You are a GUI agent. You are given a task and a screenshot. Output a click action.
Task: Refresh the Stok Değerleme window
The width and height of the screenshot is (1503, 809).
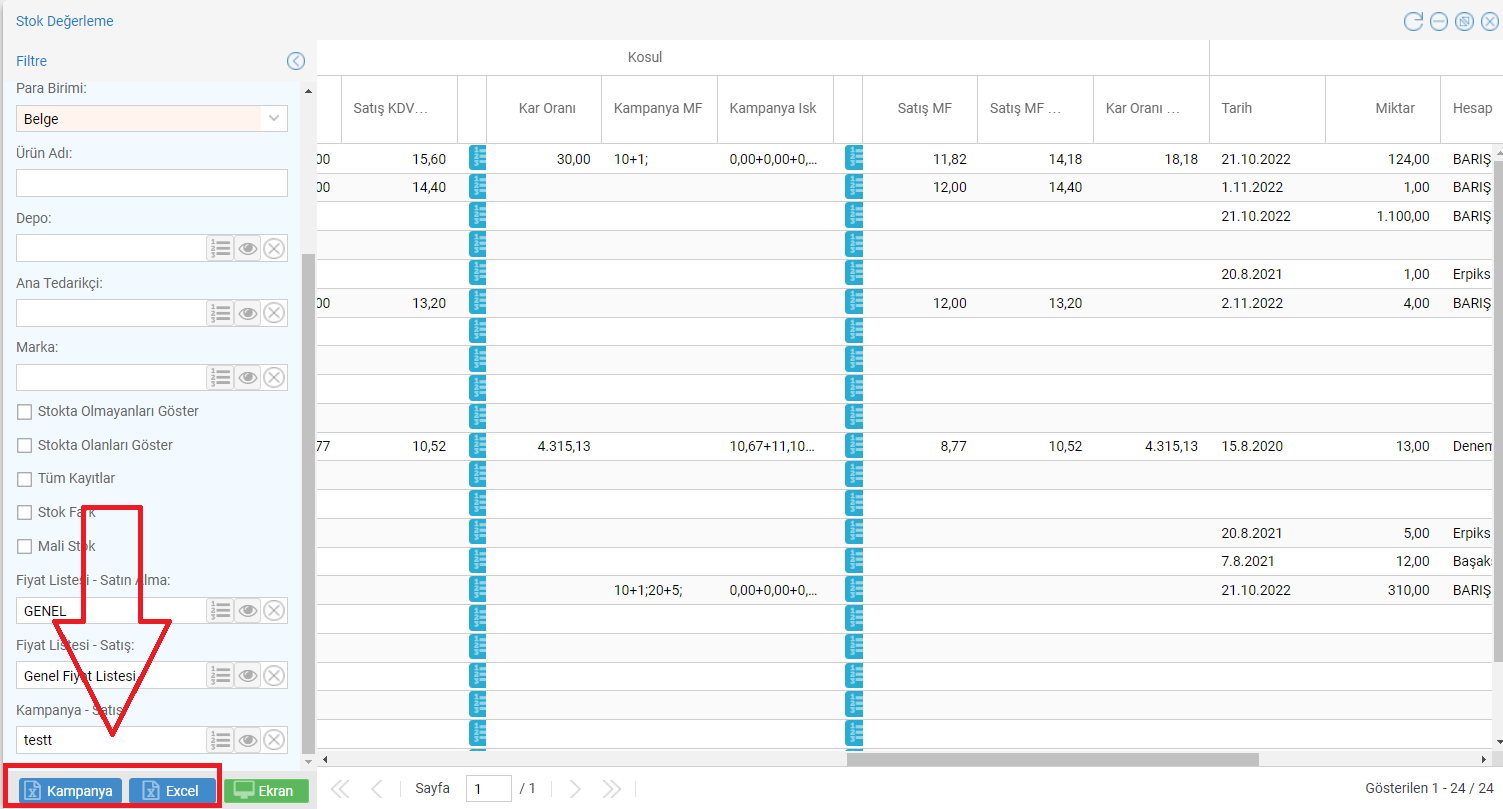[1413, 22]
